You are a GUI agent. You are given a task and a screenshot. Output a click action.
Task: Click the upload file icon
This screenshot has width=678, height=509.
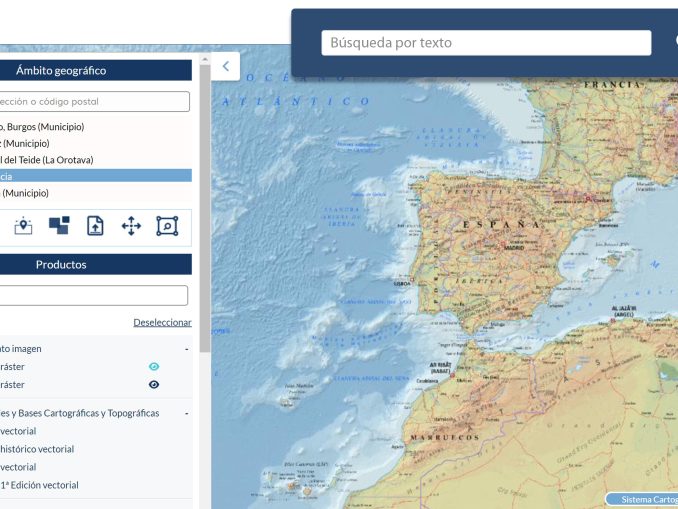pyautogui.click(x=95, y=226)
